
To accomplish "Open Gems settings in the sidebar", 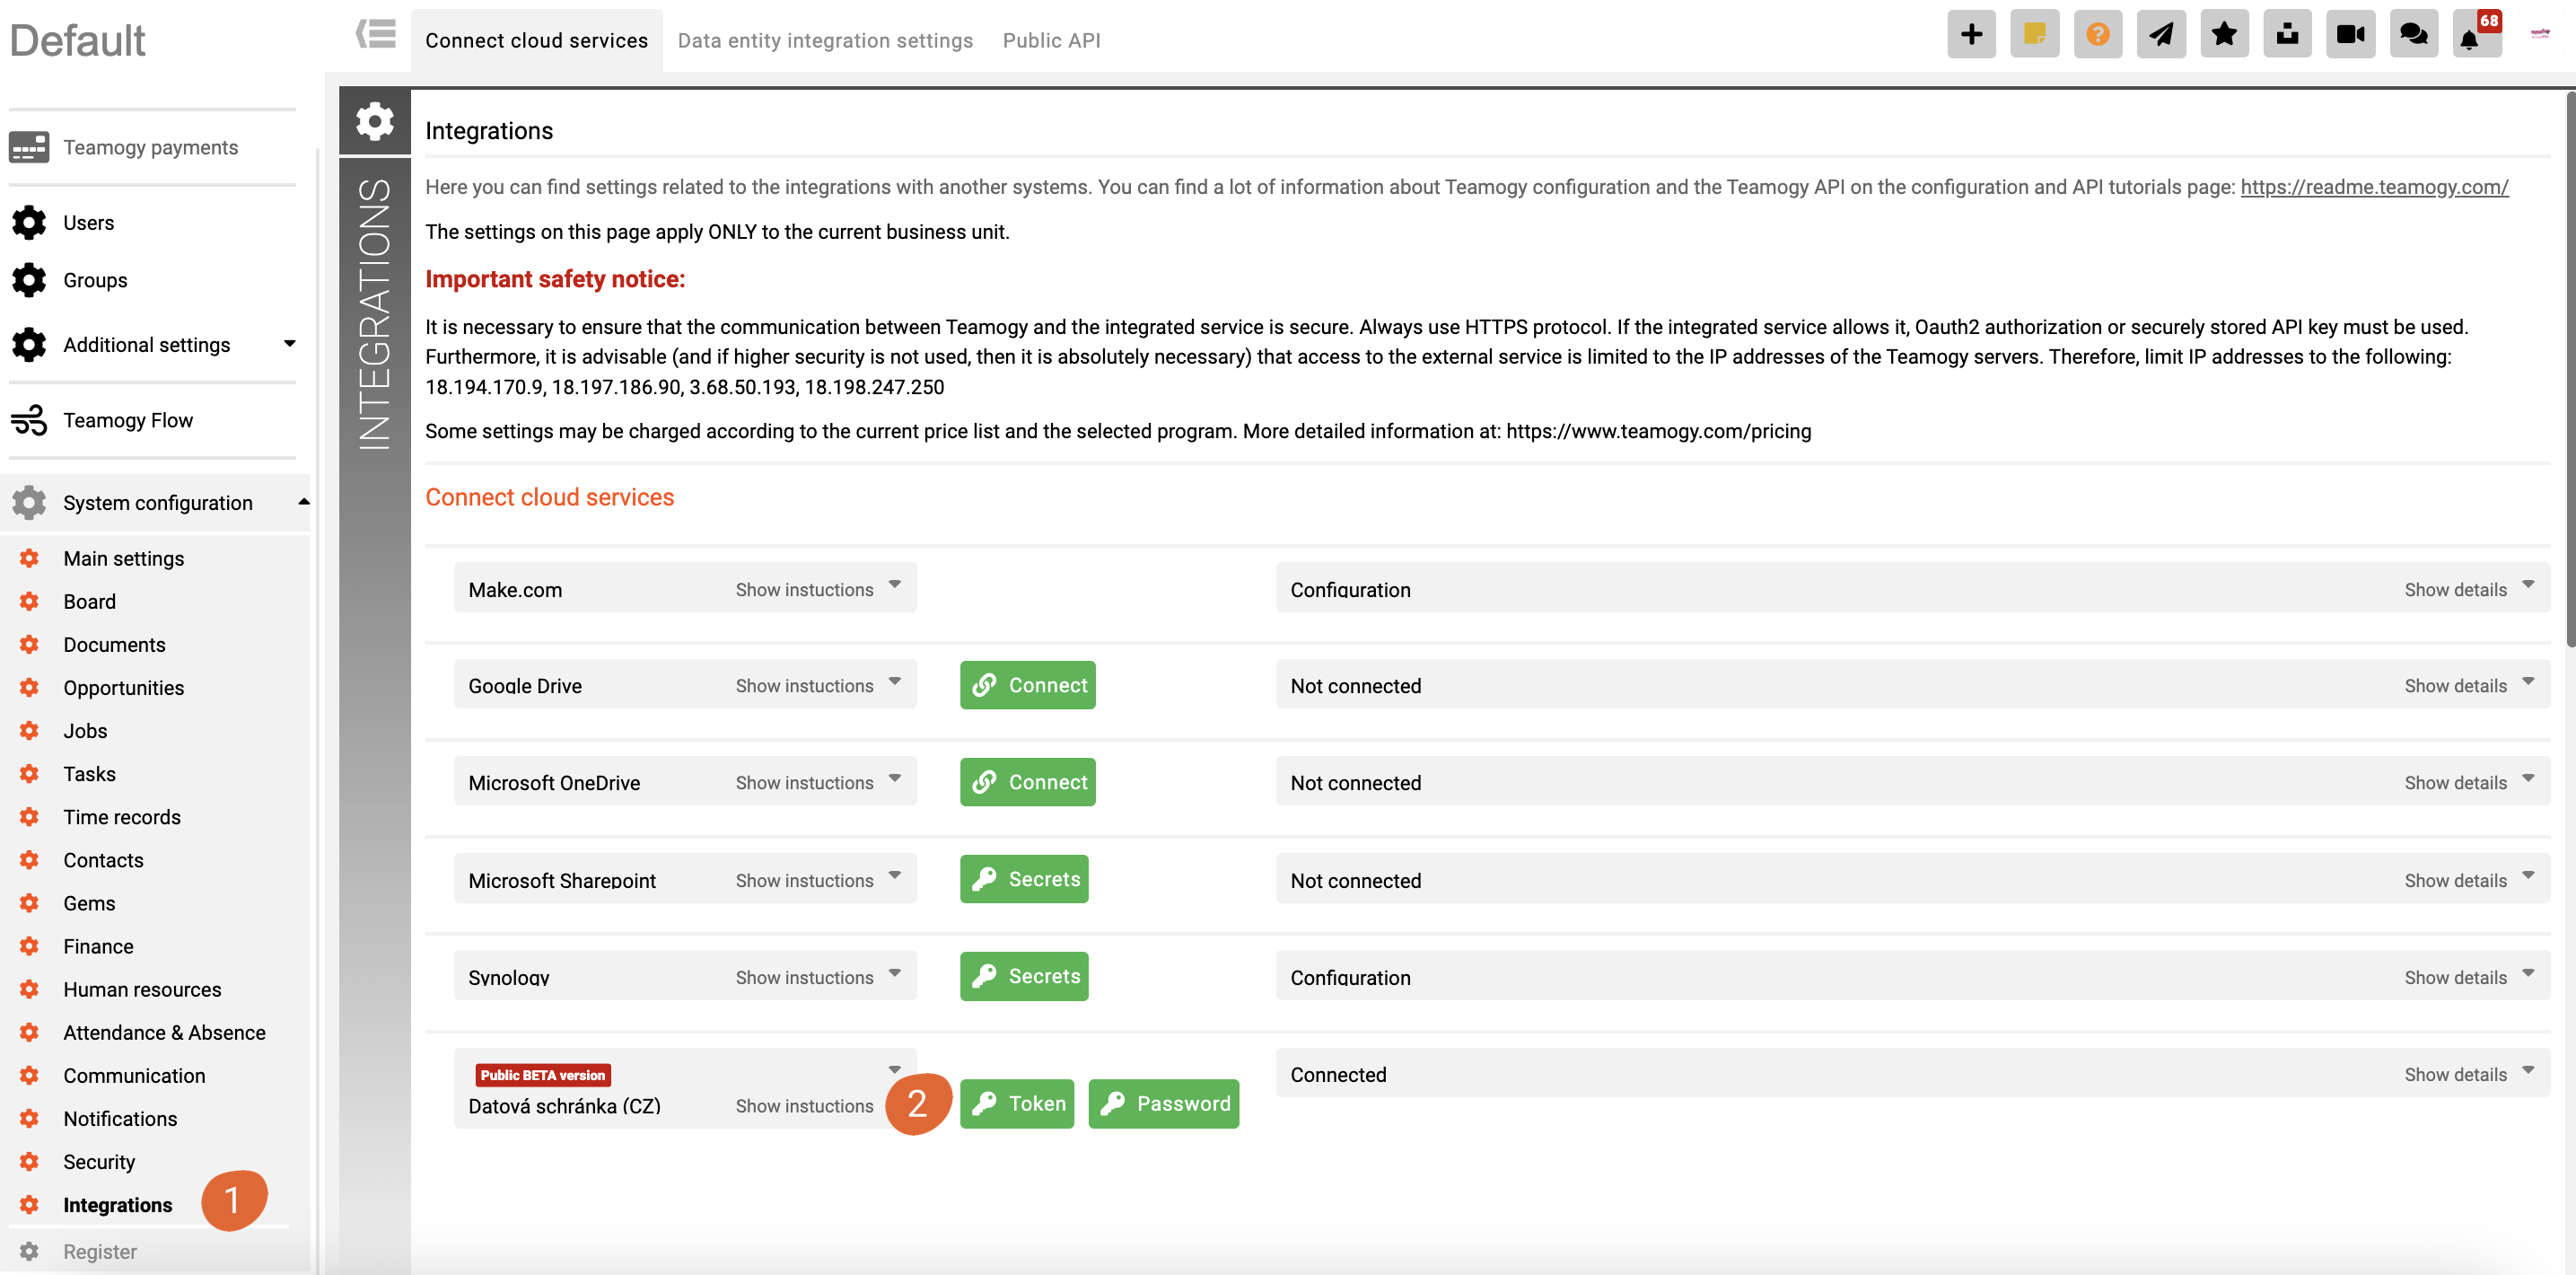I will tap(89, 902).
